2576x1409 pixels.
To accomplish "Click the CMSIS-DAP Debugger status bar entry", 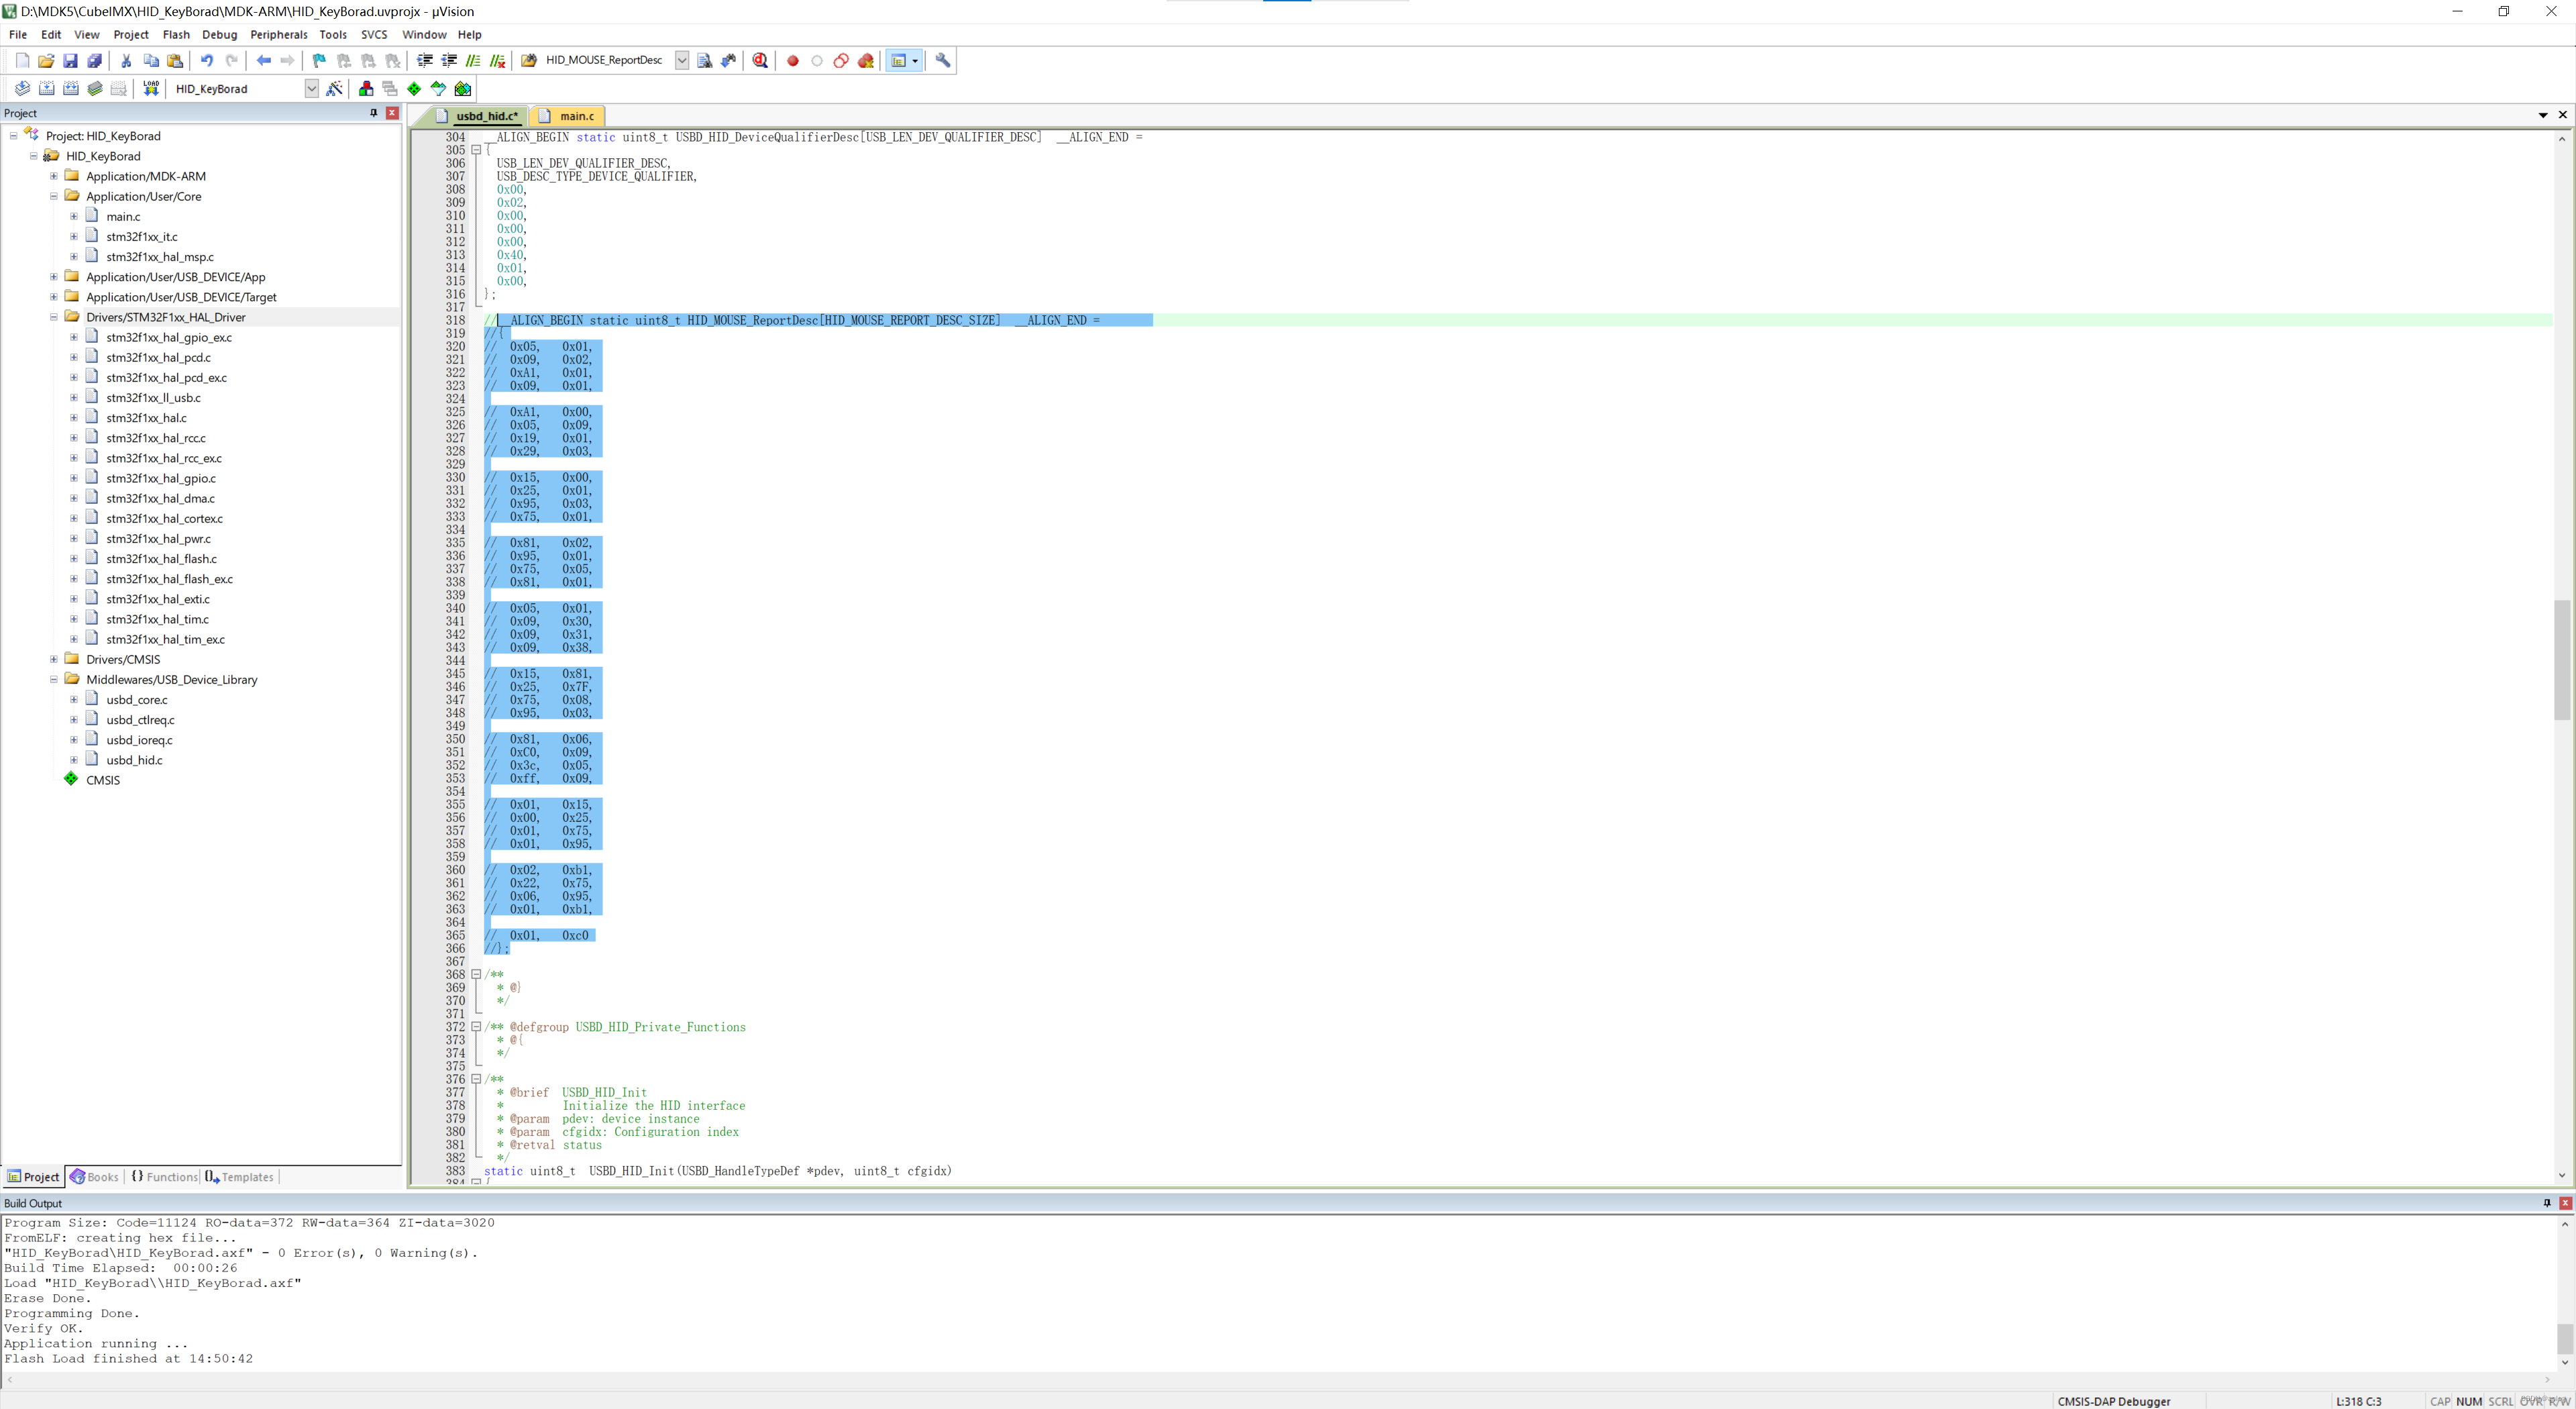I will [x=2113, y=1401].
